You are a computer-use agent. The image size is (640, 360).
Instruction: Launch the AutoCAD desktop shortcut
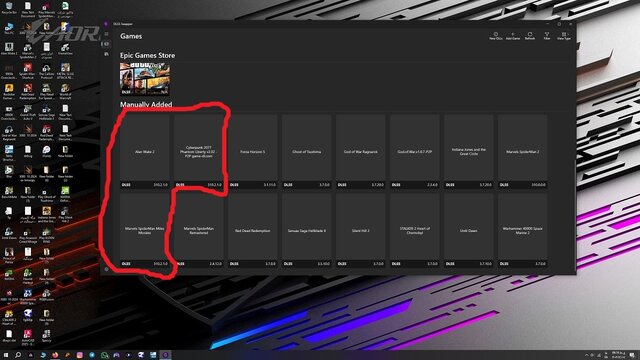[28, 337]
